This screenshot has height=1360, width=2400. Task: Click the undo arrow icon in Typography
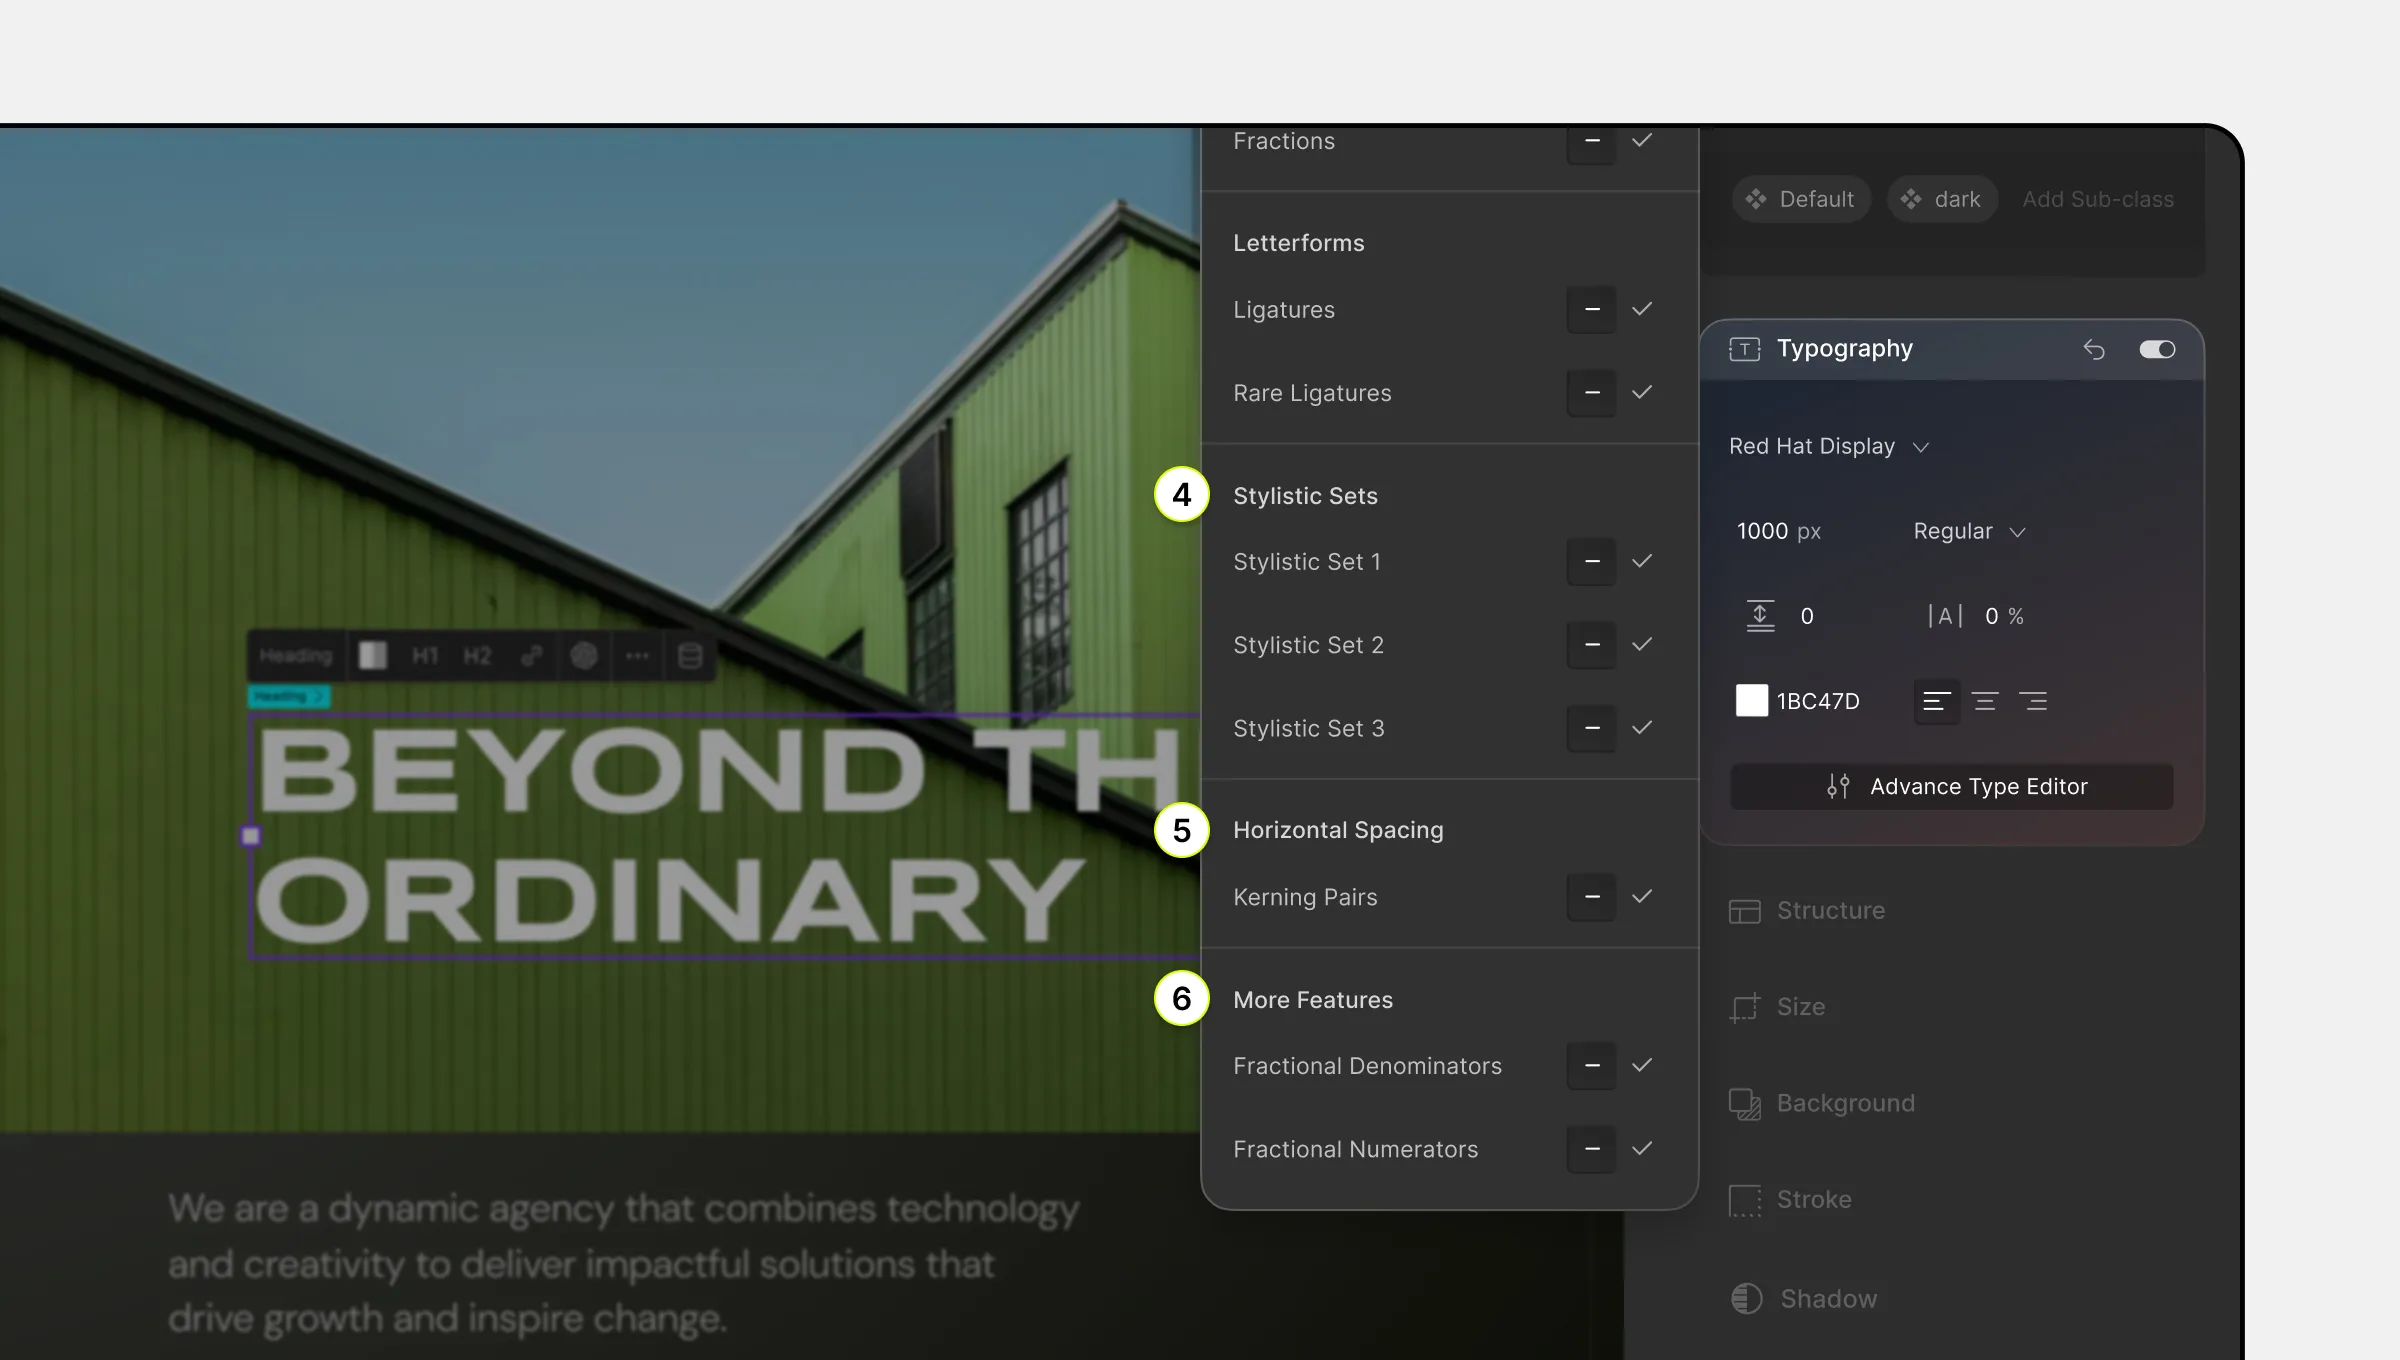tap(2093, 349)
